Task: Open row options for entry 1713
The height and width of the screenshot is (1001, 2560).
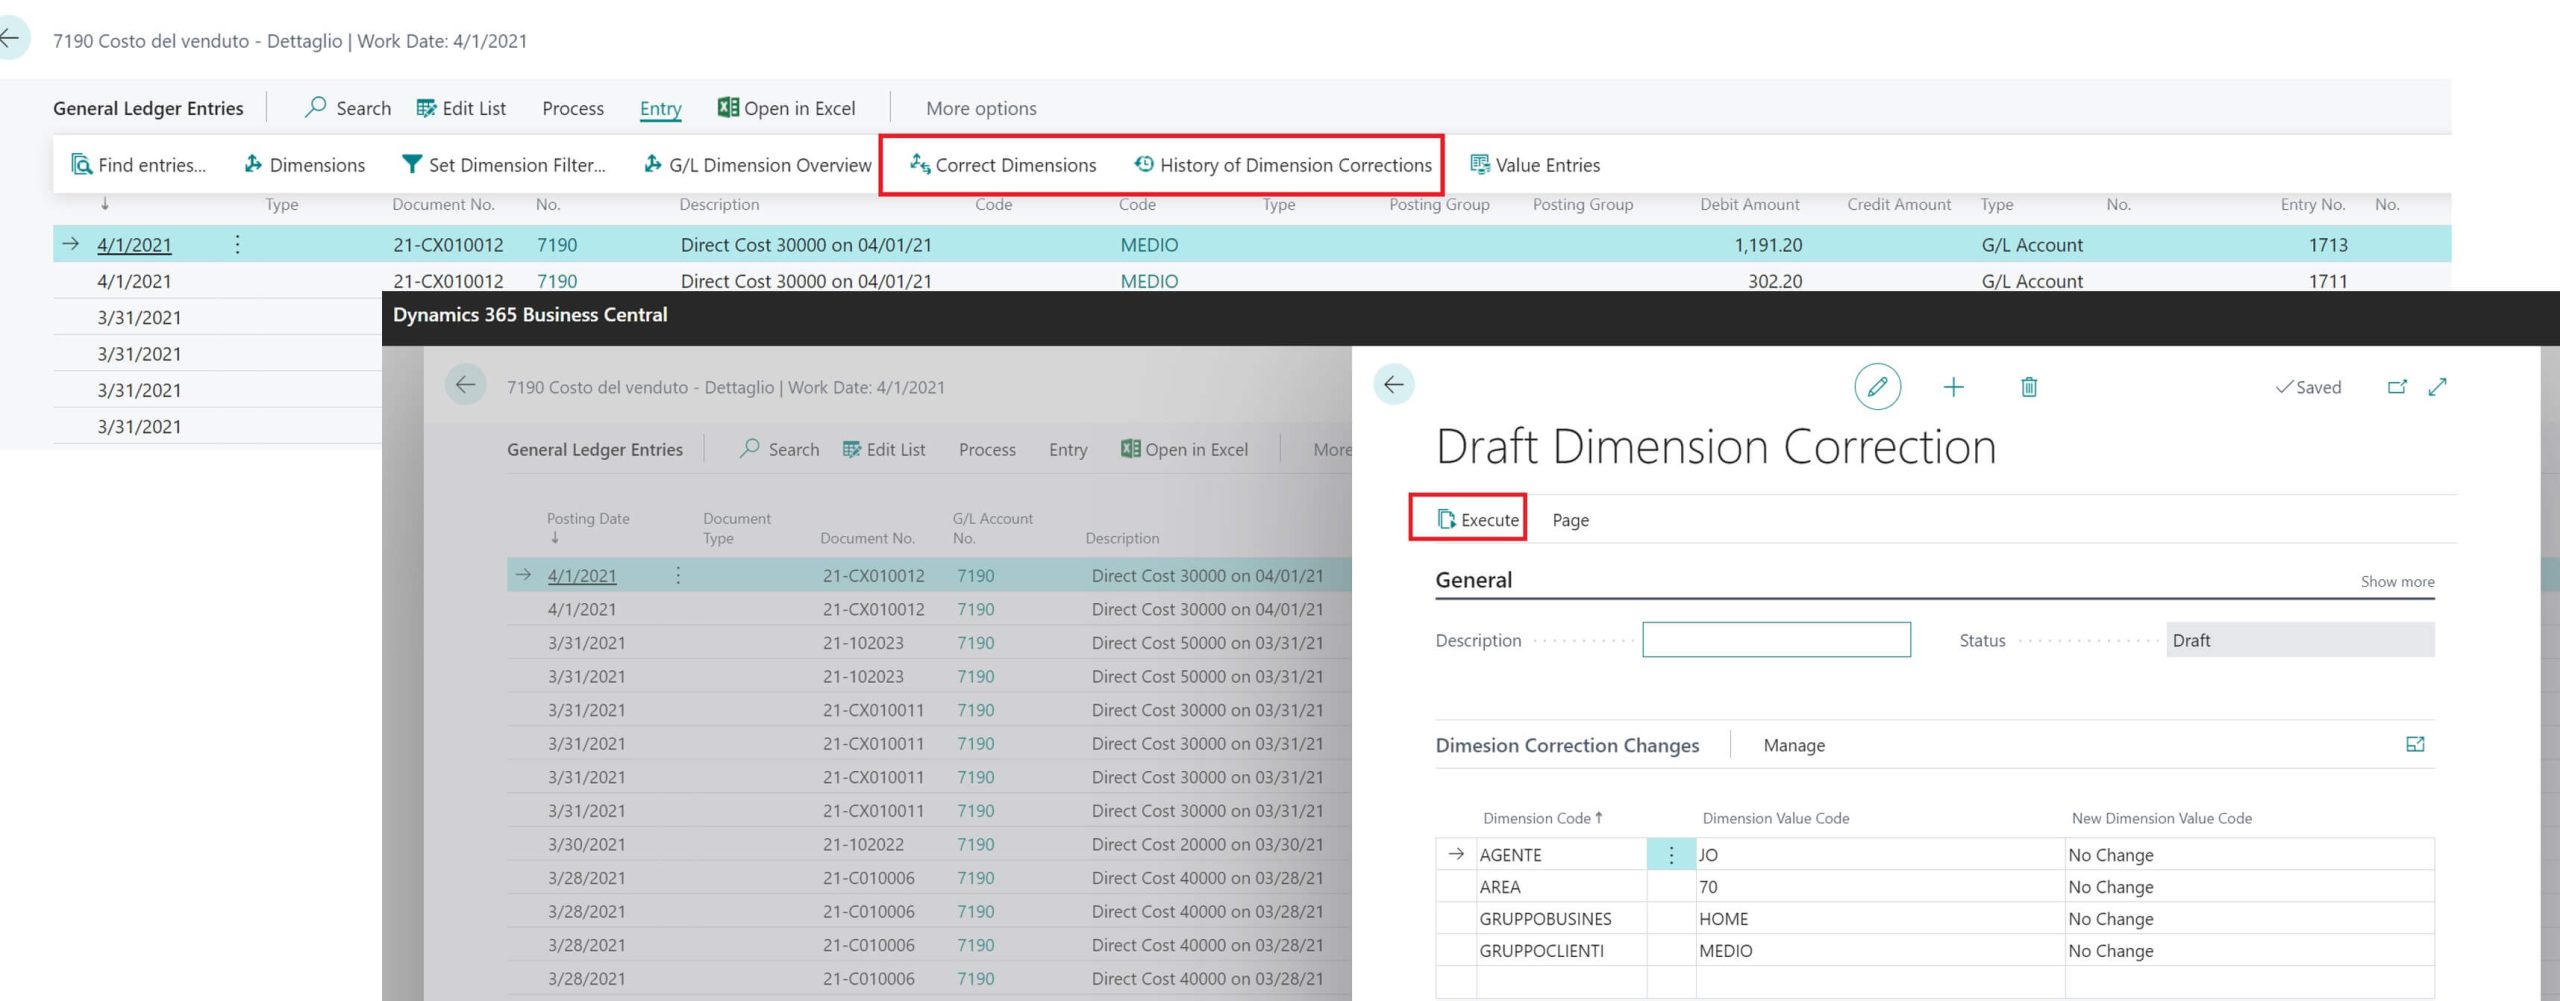Action: [x=237, y=244]
